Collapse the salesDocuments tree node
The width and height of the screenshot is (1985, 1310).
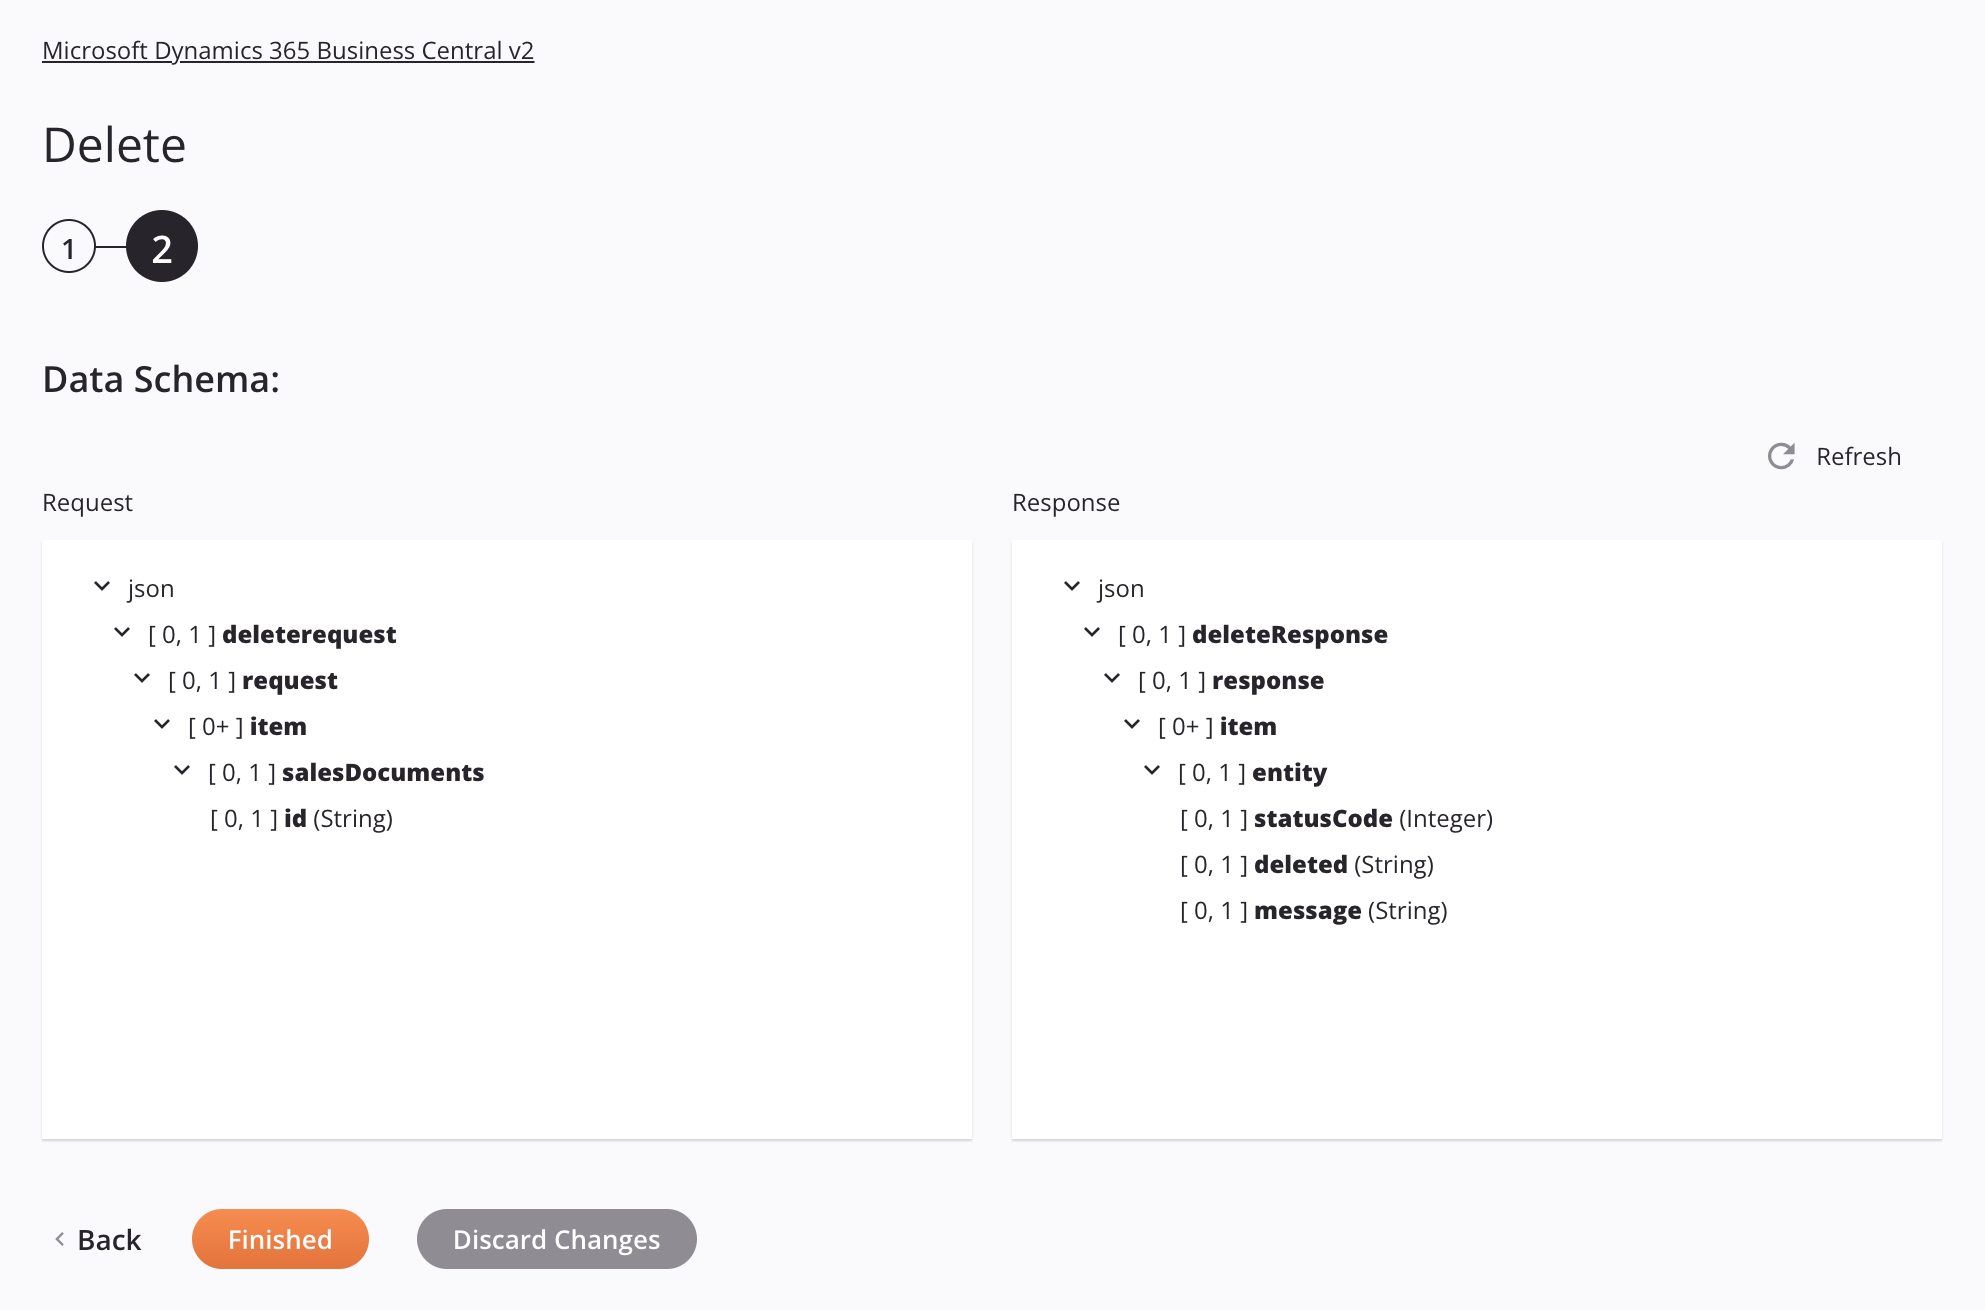click(183, 772)
